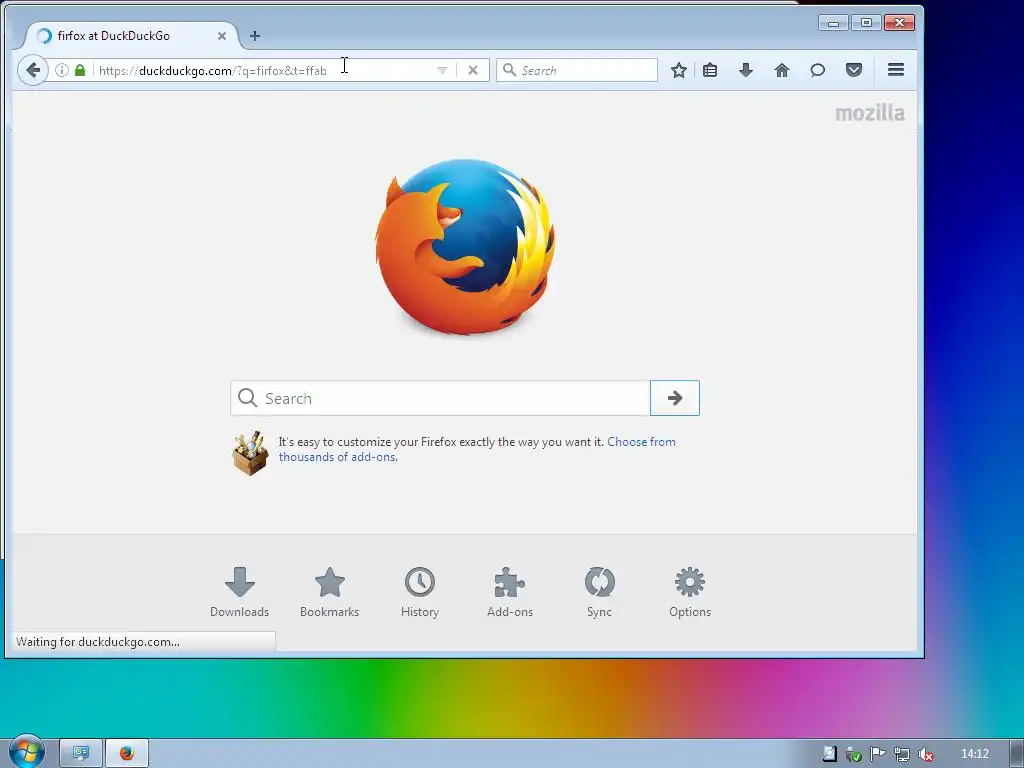Open the hamburger menu
Viewport: 1024px width, 768px height.
896,70
